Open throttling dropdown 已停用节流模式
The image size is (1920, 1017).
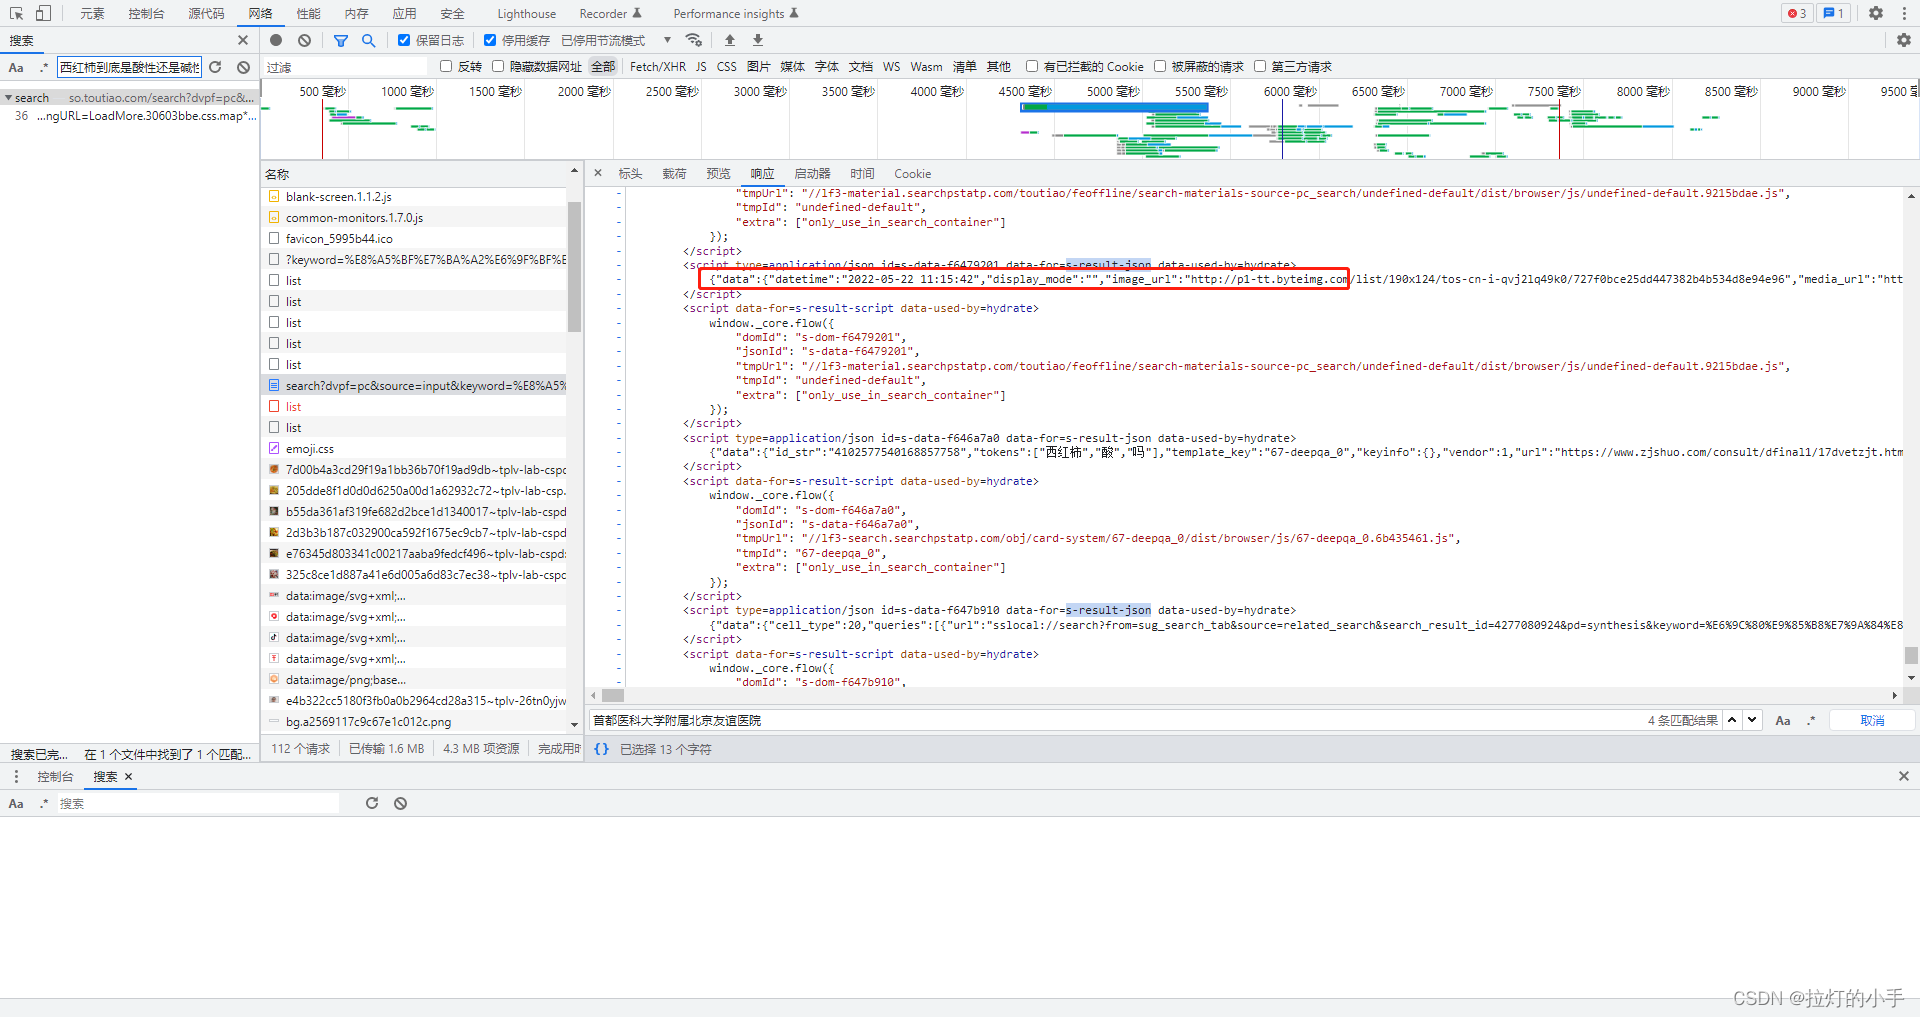click(616, 40)
